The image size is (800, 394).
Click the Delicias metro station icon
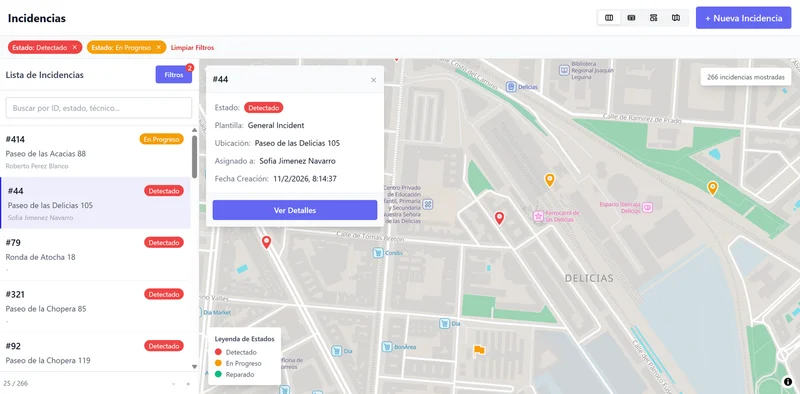click(511, 87)
